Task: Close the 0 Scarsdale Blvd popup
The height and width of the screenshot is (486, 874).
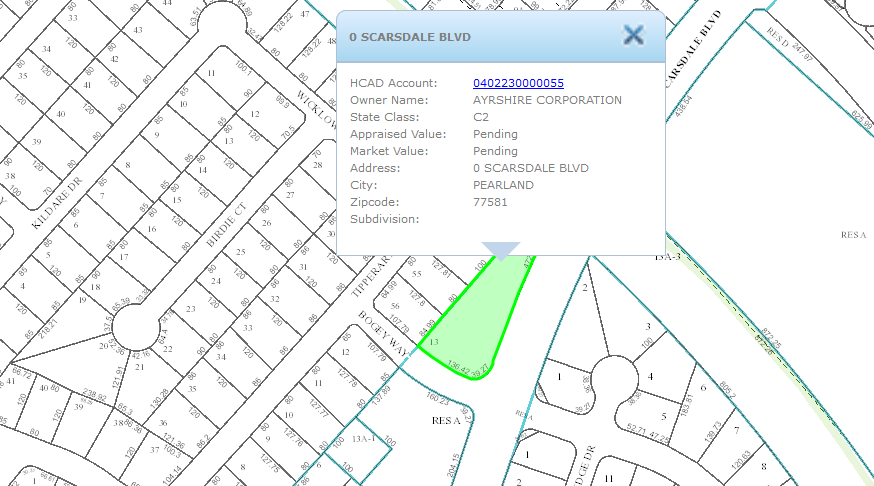Action: coord(633,36)
